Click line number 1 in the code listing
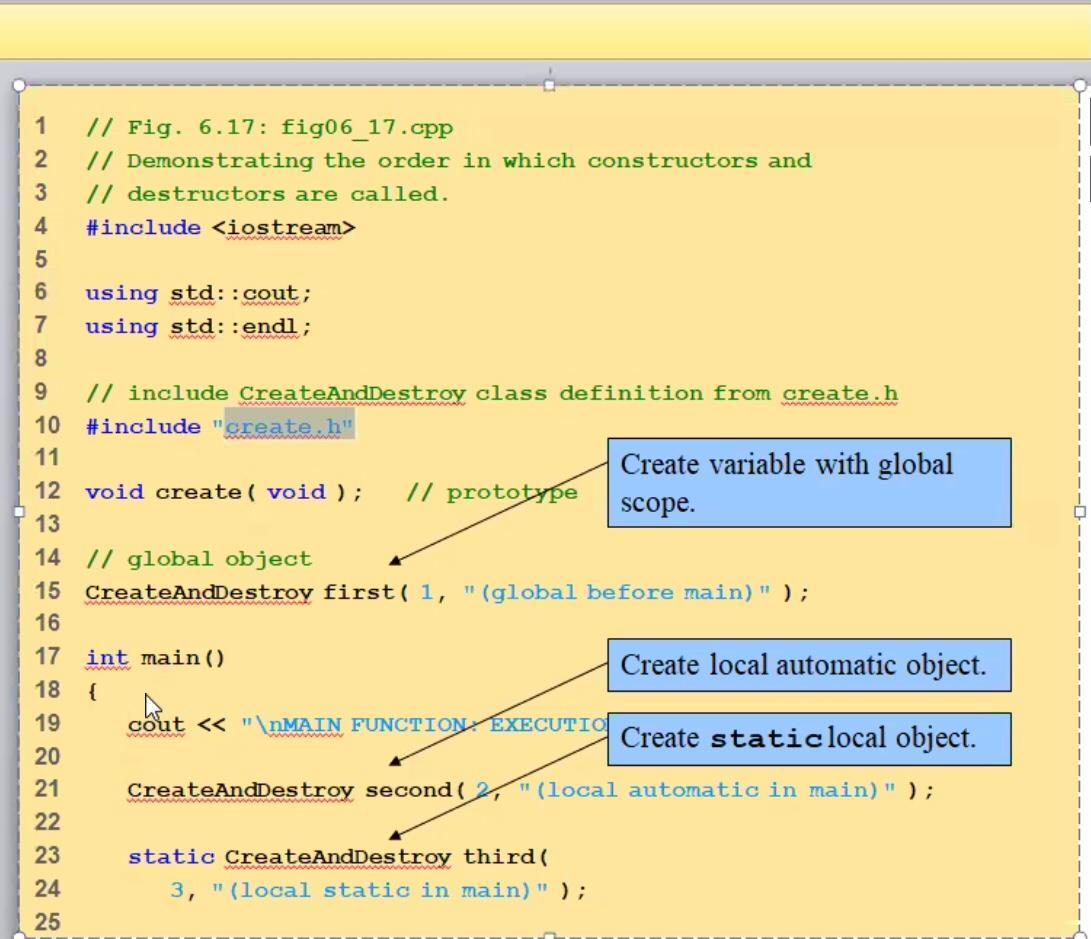1091x939 pixels. [x=41, y=127]
